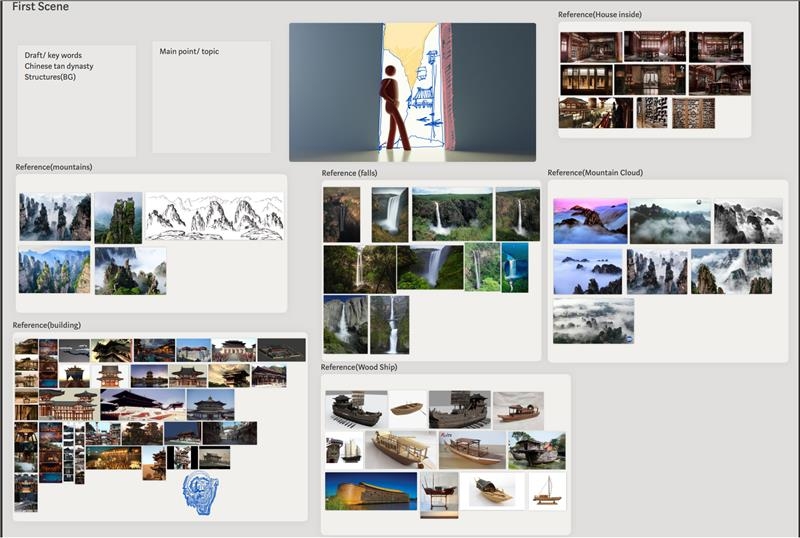Open the black-and-white ink mountain sketch
Screen dimensions: 800x538
coord(214,216)
